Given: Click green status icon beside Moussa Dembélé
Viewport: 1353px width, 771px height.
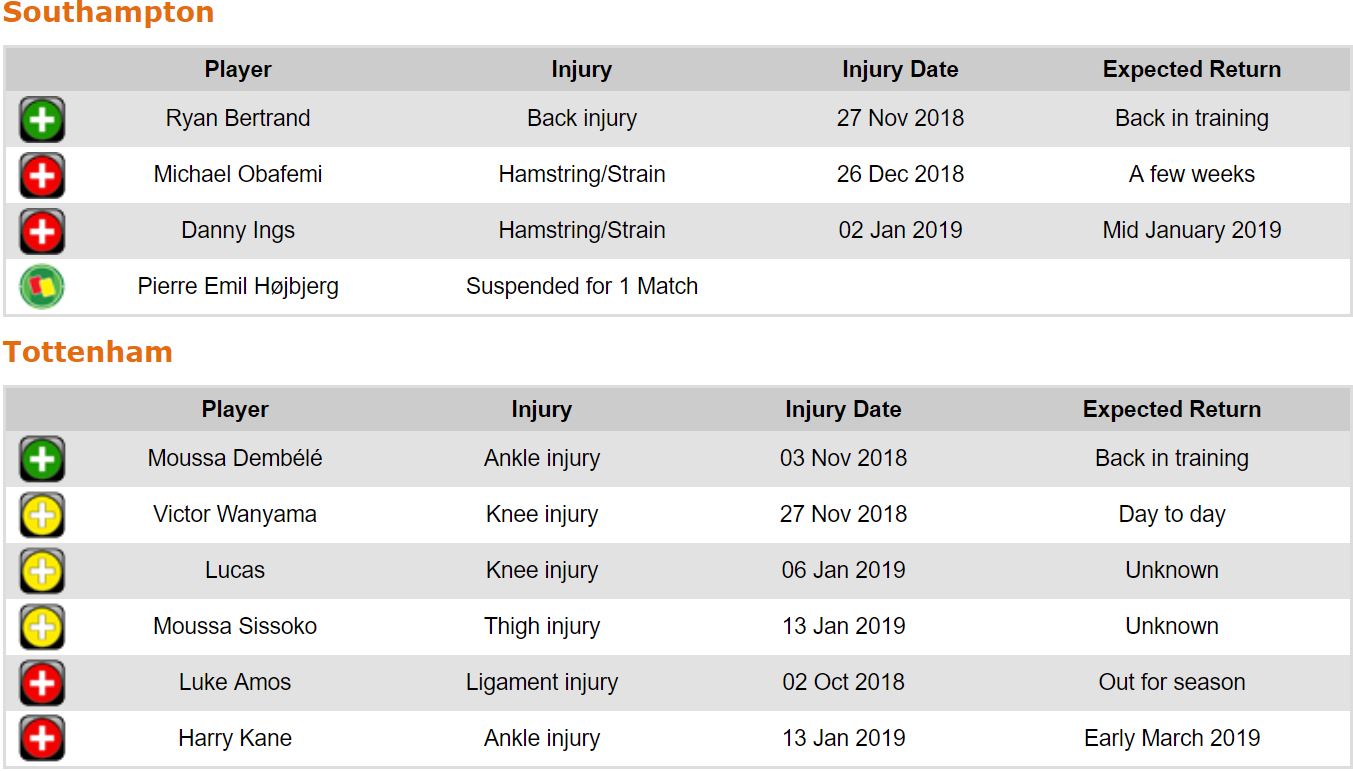Looking at the screenshot, I should click(42, 460).
